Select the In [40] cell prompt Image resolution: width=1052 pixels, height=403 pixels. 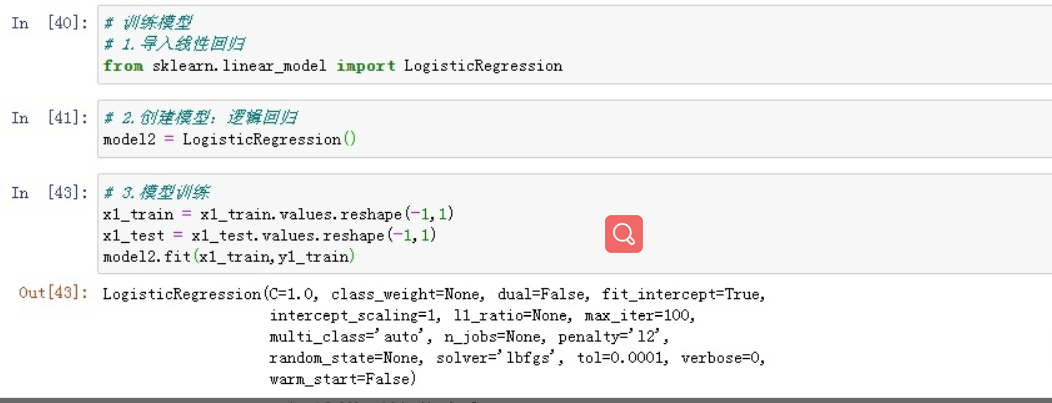50,23
